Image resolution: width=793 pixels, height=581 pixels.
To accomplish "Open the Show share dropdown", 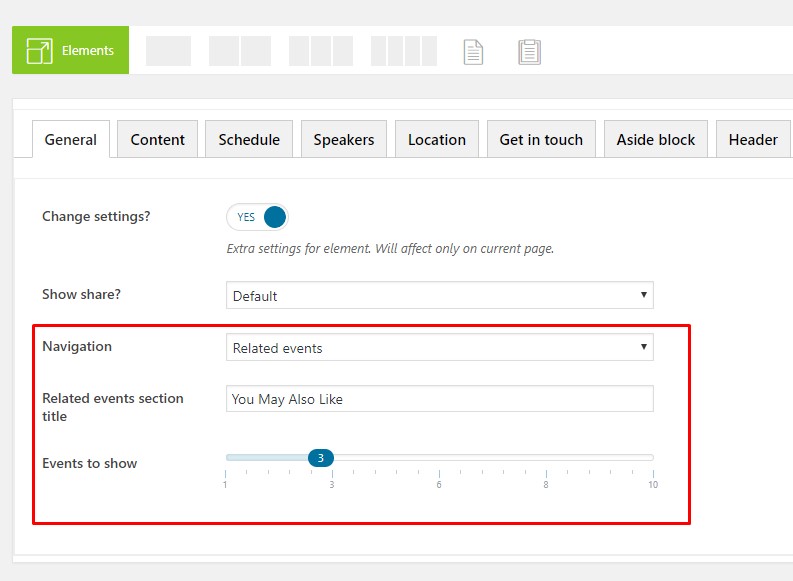I will point(439,295).
